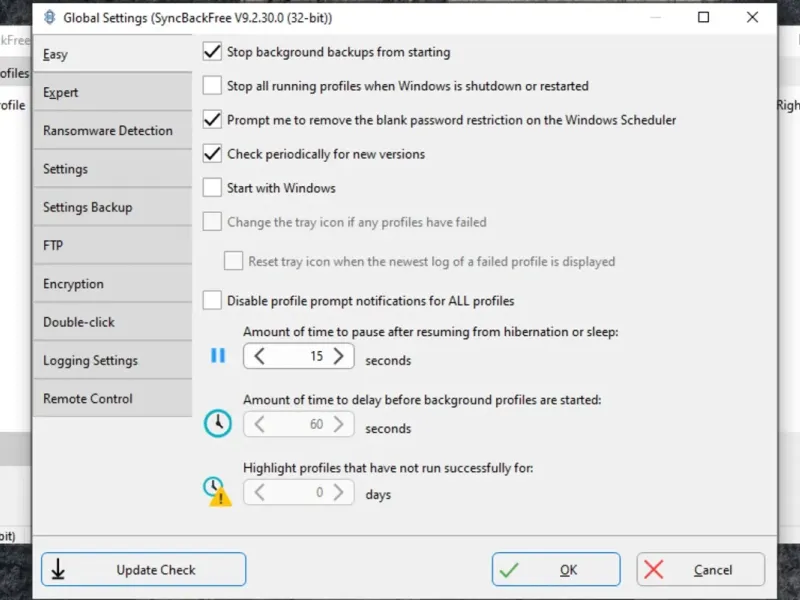Click the background delay value field showing 60

298,424
